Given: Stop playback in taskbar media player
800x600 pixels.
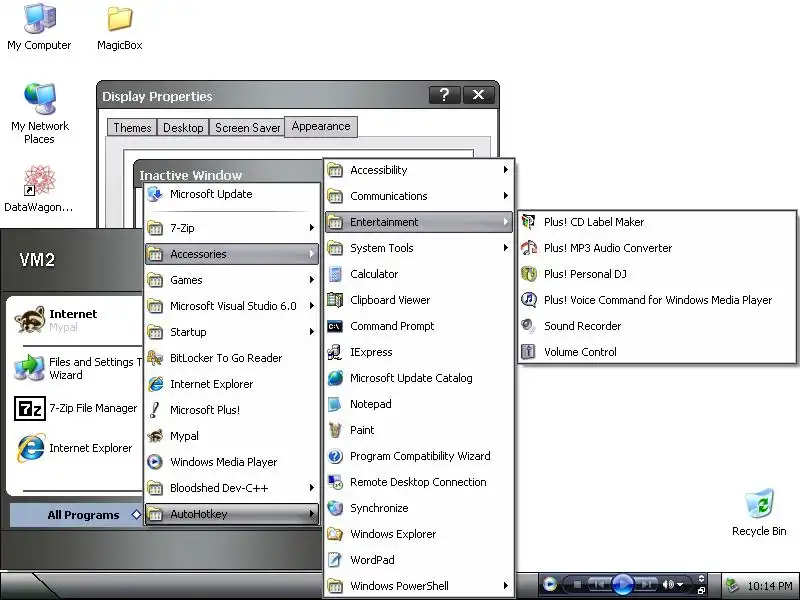Looking at the screenshot, I should [x=577, y=585].
